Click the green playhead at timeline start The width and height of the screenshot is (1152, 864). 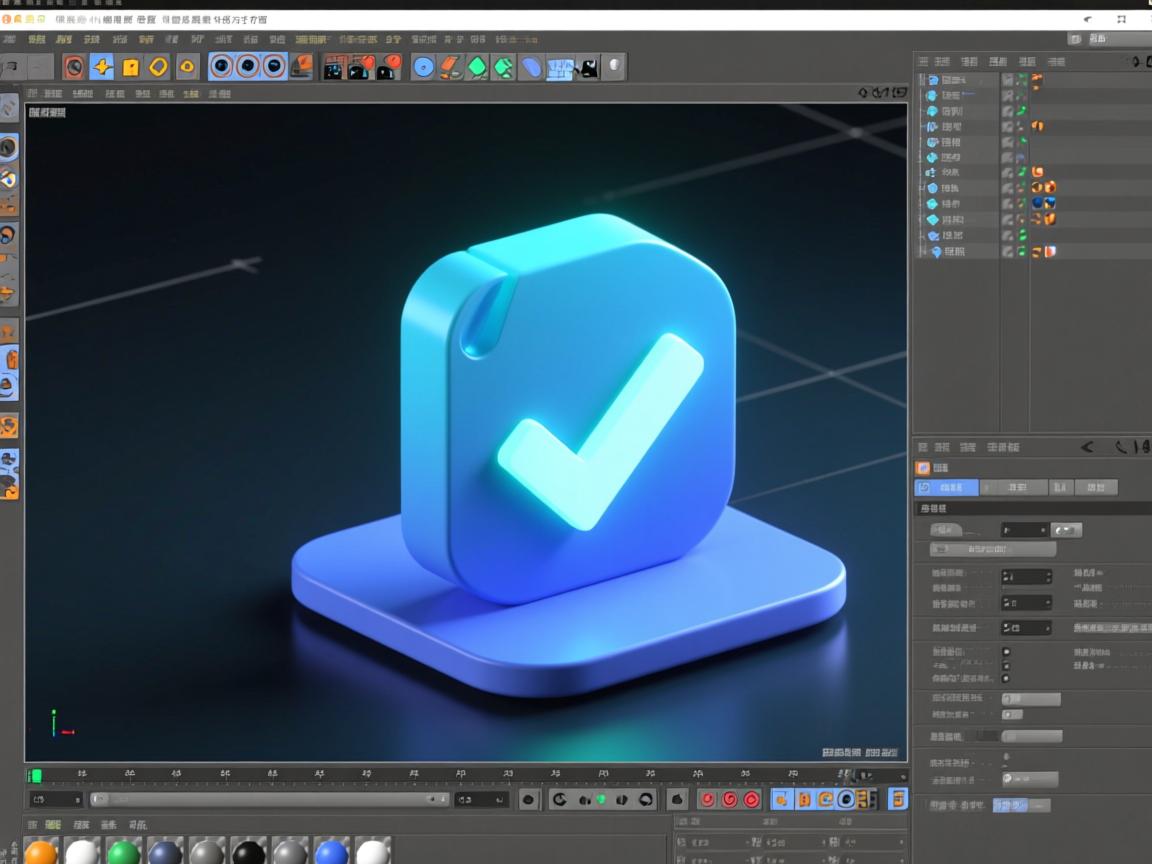[x=35, y=775]
